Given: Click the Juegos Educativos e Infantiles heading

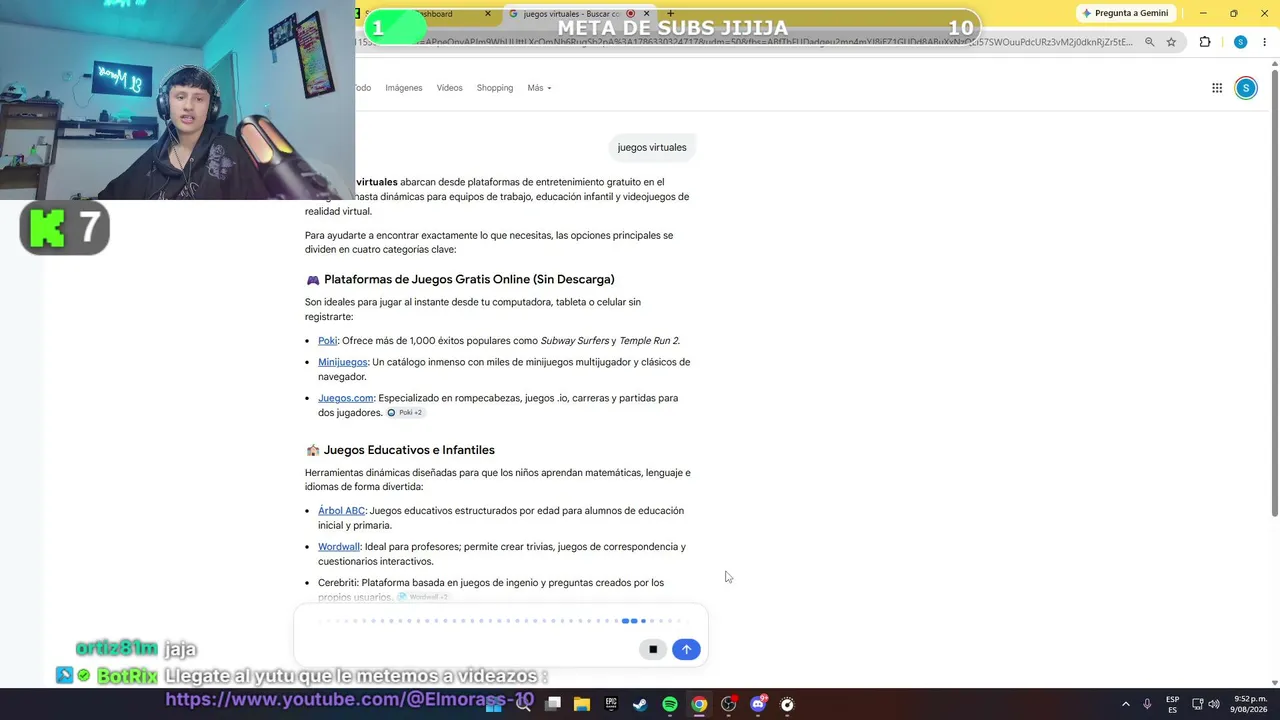Looking at the screenshot, I should (x=409, y=450).
